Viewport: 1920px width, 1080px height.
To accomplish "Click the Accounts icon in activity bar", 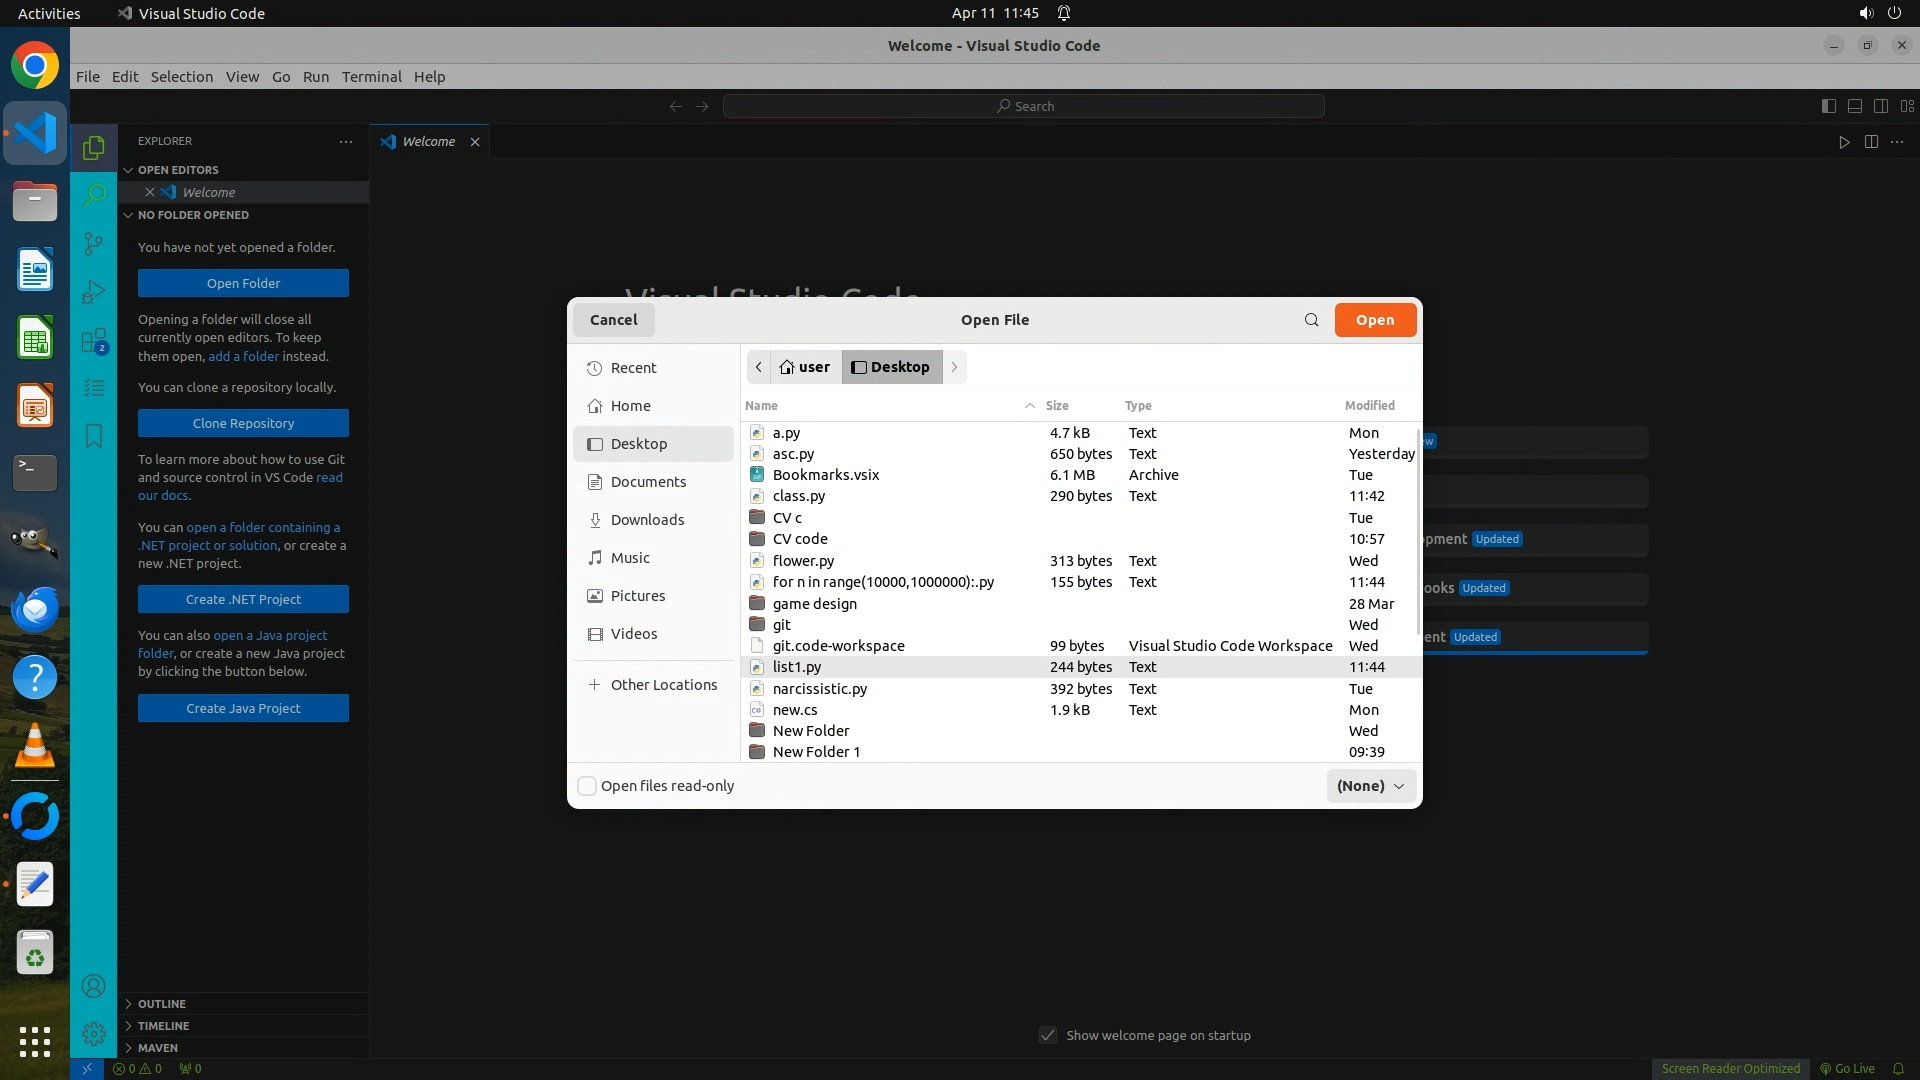I will (94, 986).
